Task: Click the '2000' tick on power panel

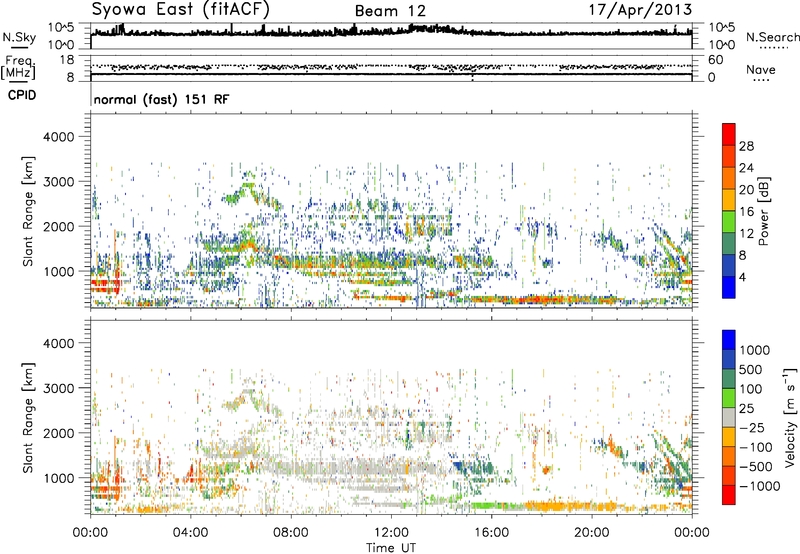Action: (x=58, y=226)
